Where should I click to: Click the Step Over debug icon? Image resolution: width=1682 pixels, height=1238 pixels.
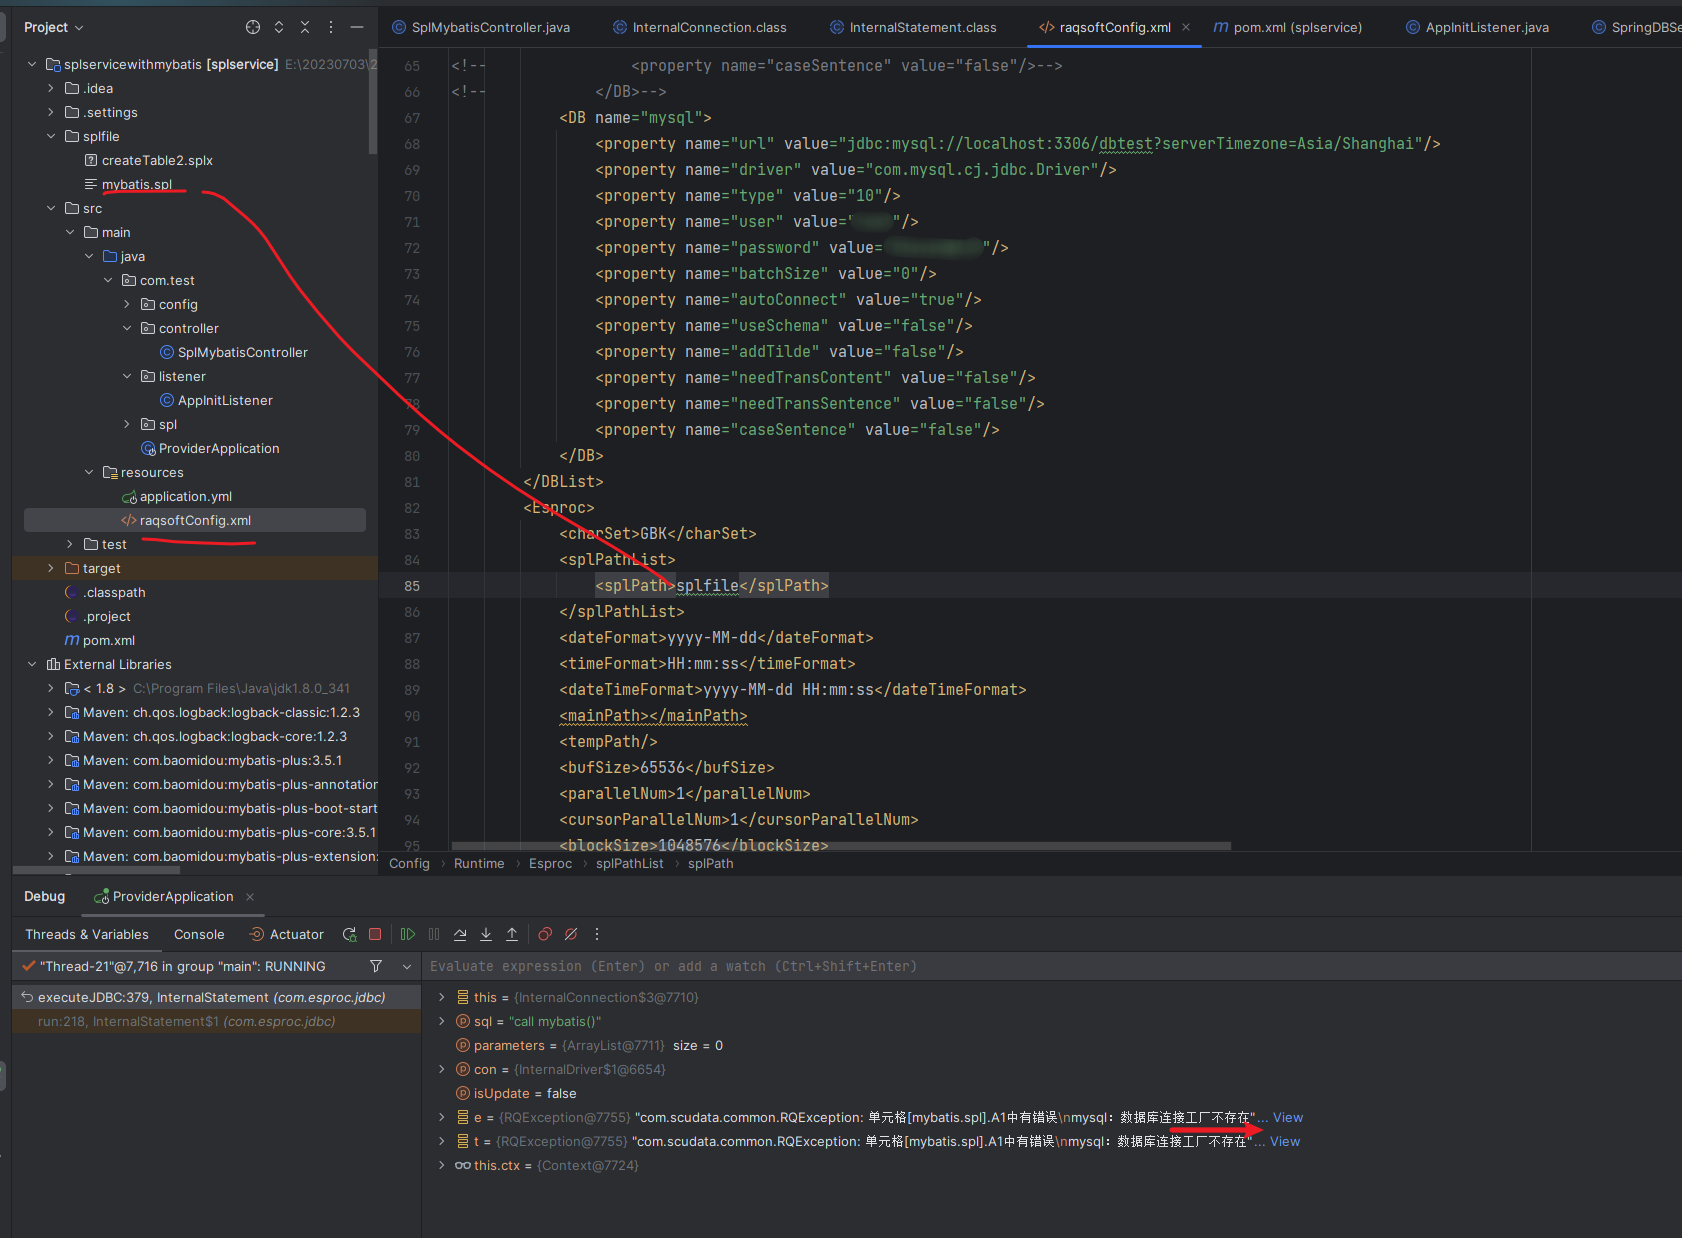(460, 934)
